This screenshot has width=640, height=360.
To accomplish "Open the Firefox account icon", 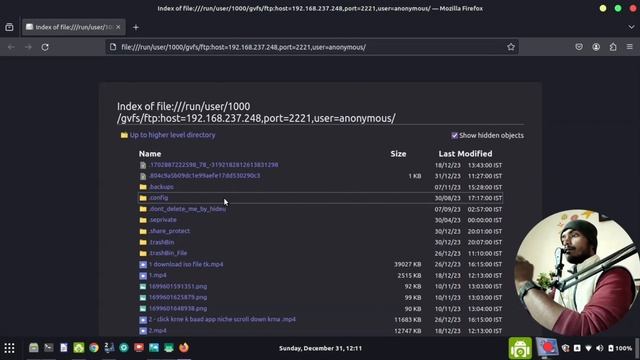I will (x=596, y=47).
